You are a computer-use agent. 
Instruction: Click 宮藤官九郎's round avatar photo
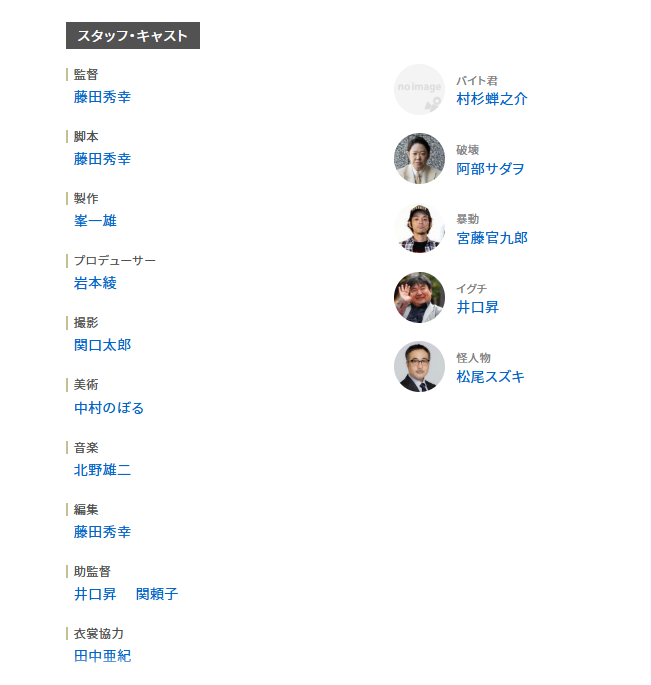(x=419, y=228)
